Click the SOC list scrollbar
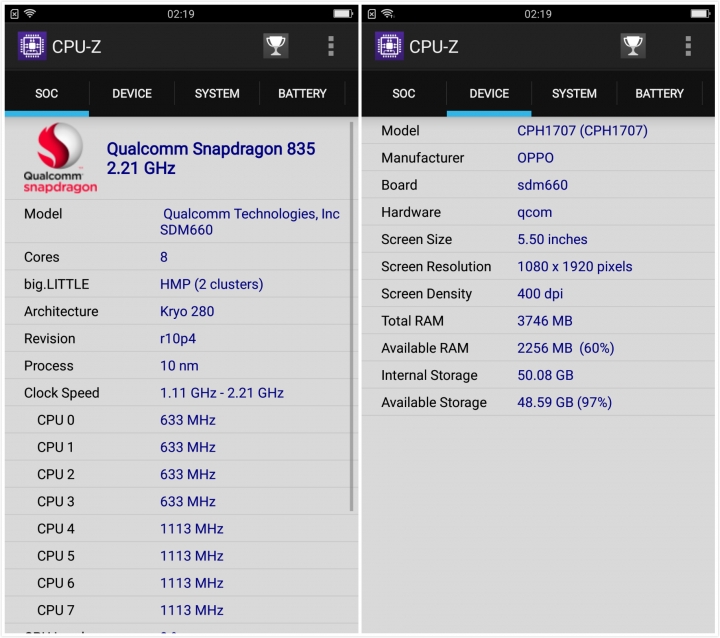 pyautogui.click(x=351, y=316)
